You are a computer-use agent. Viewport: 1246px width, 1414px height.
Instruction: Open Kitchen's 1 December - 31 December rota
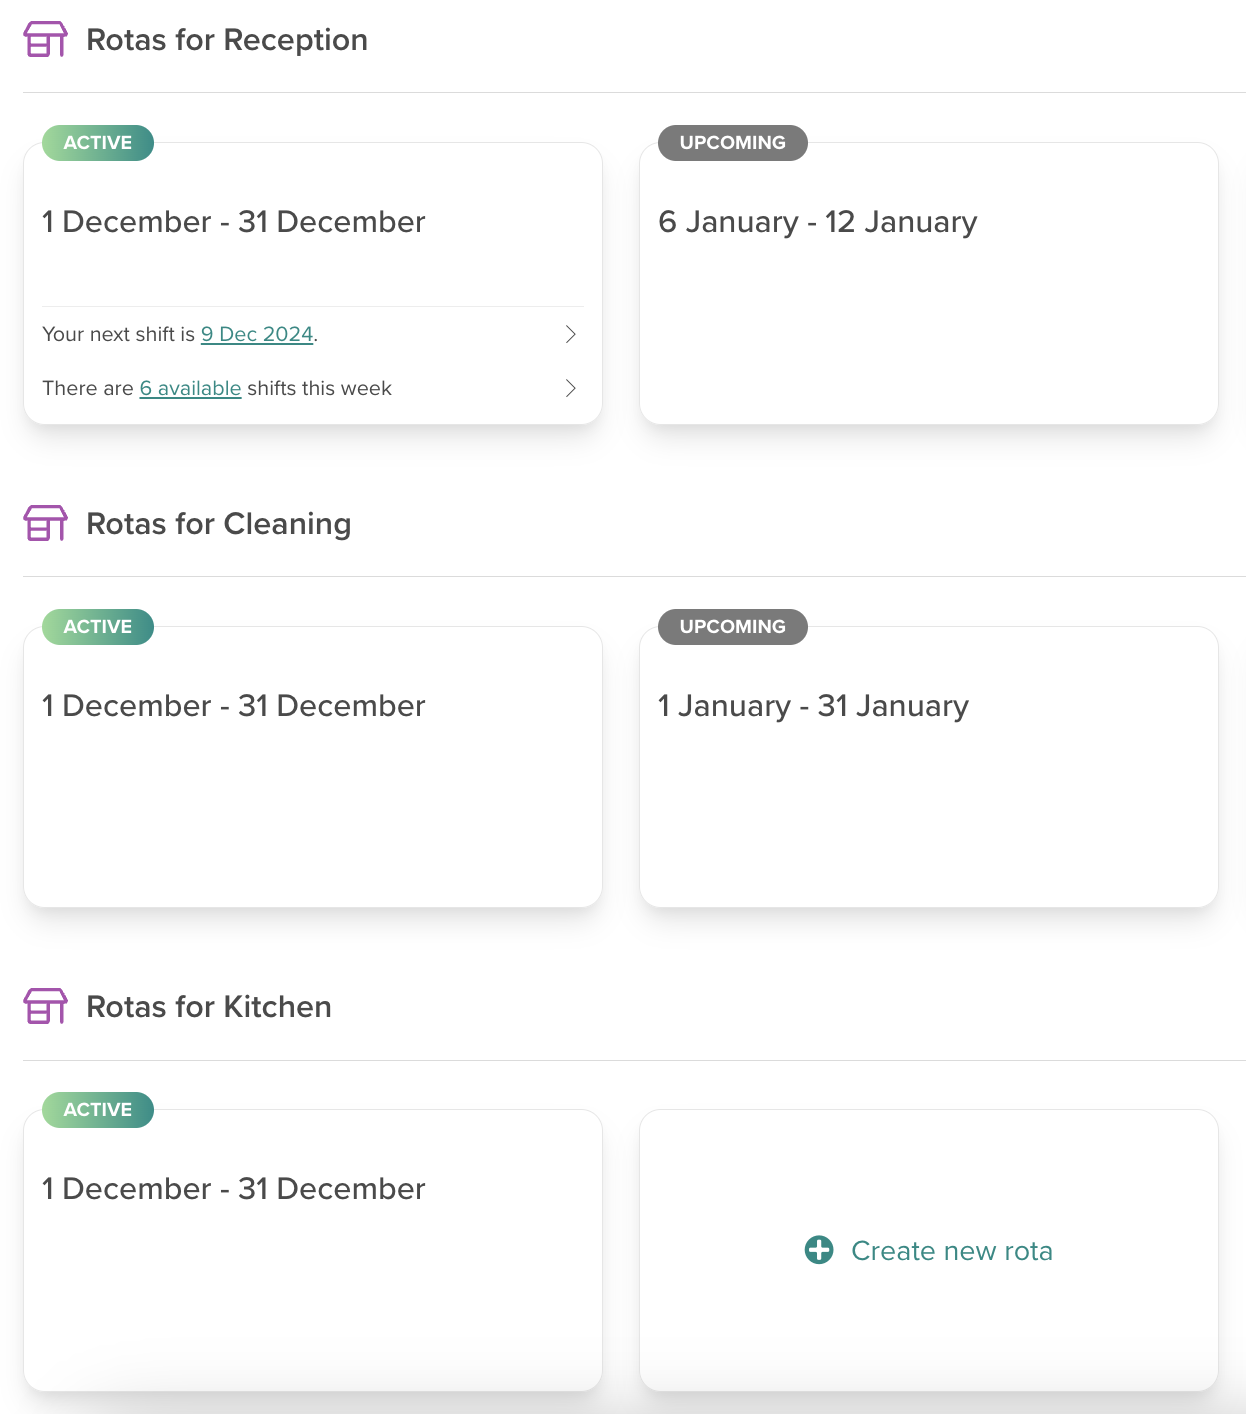[233, 1188]
